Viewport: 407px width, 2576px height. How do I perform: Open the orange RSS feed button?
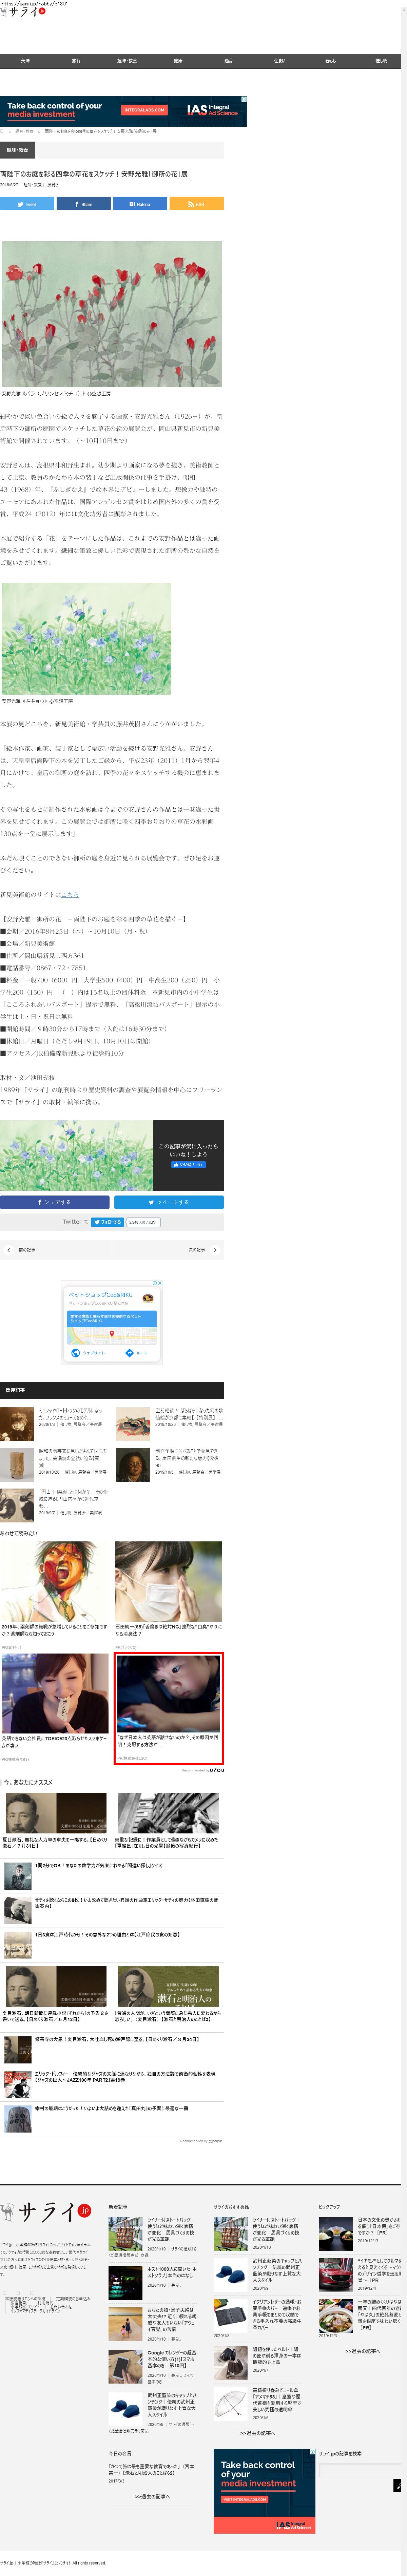click(x=196, y=204)
